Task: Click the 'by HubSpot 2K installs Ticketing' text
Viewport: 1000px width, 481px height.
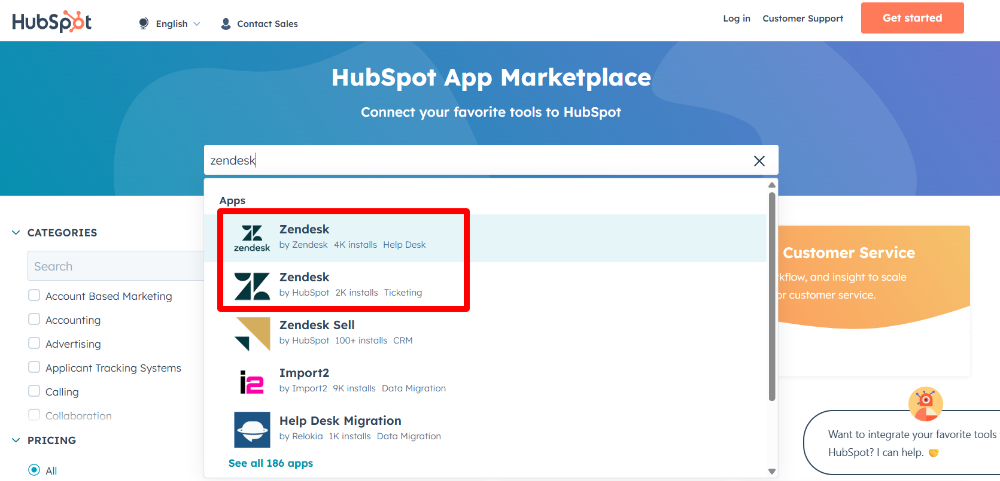Action: 351,293
